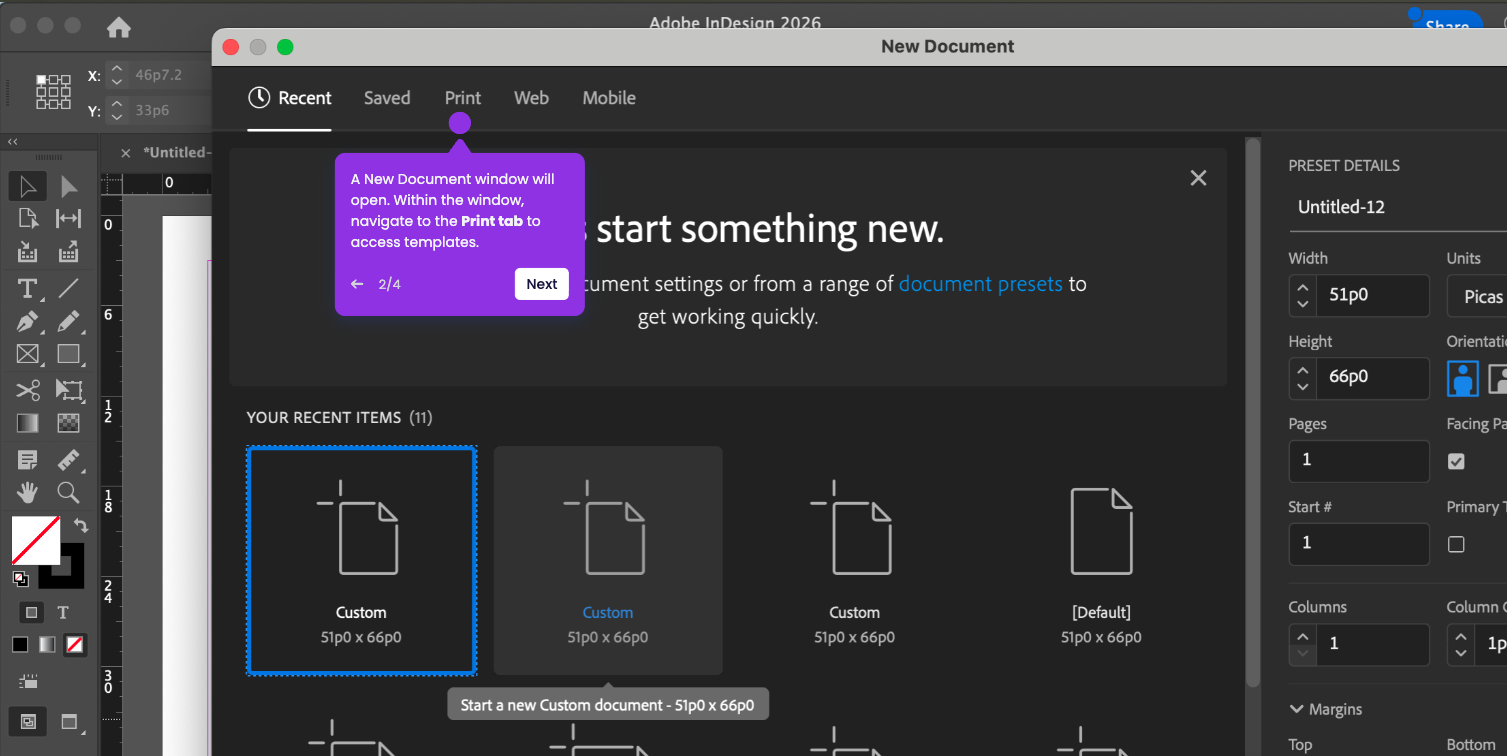Open the Units dropdown showing Picas
The width and height of the screenshot is (1507, 756).
1477,296
